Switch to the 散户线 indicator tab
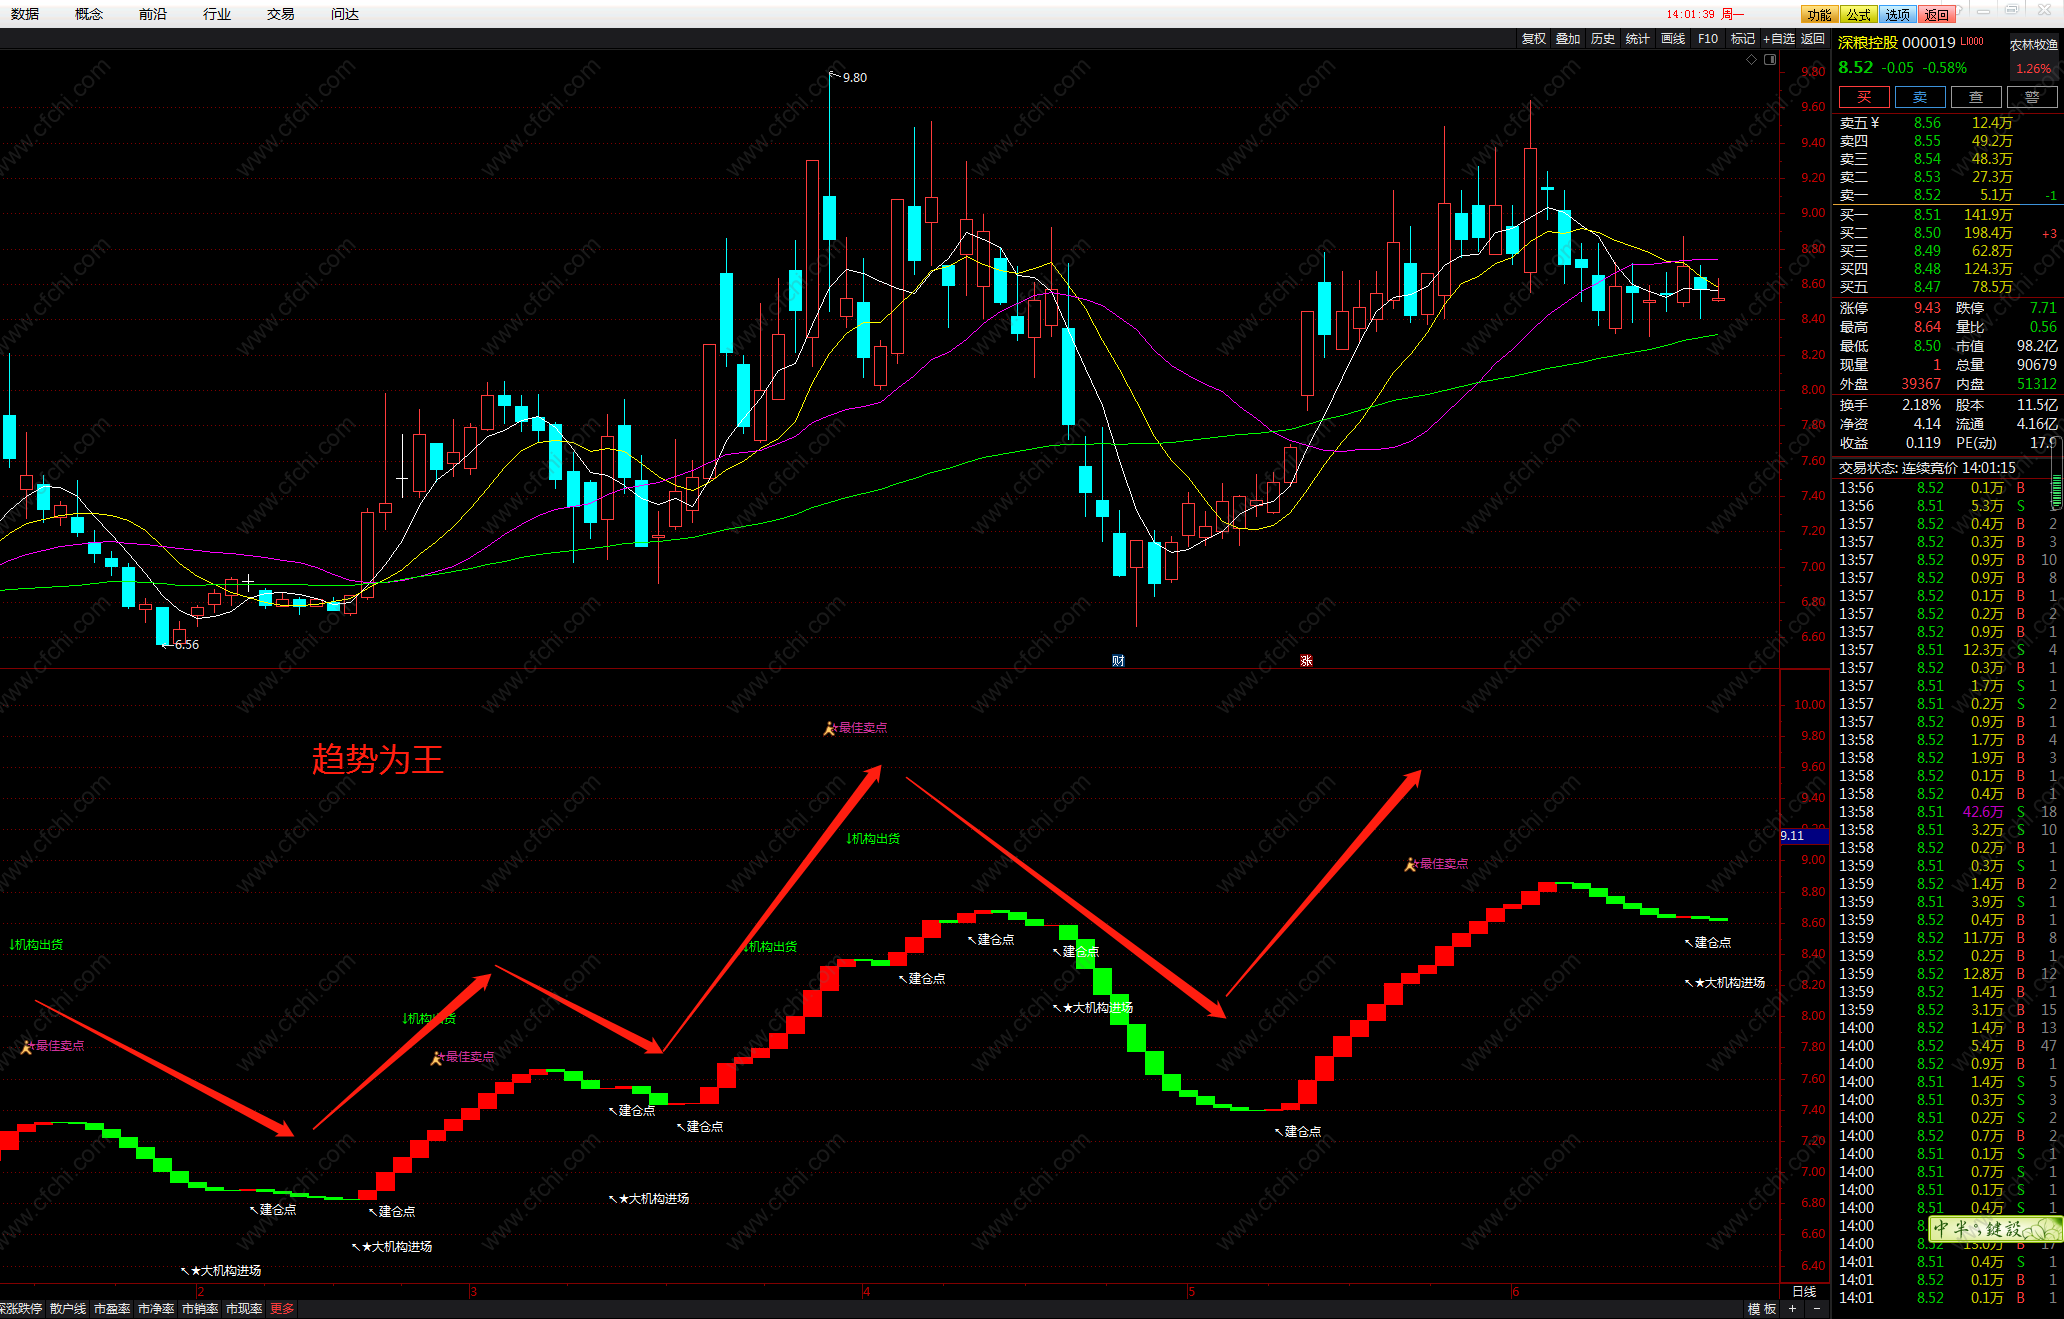 point(68,1309)
